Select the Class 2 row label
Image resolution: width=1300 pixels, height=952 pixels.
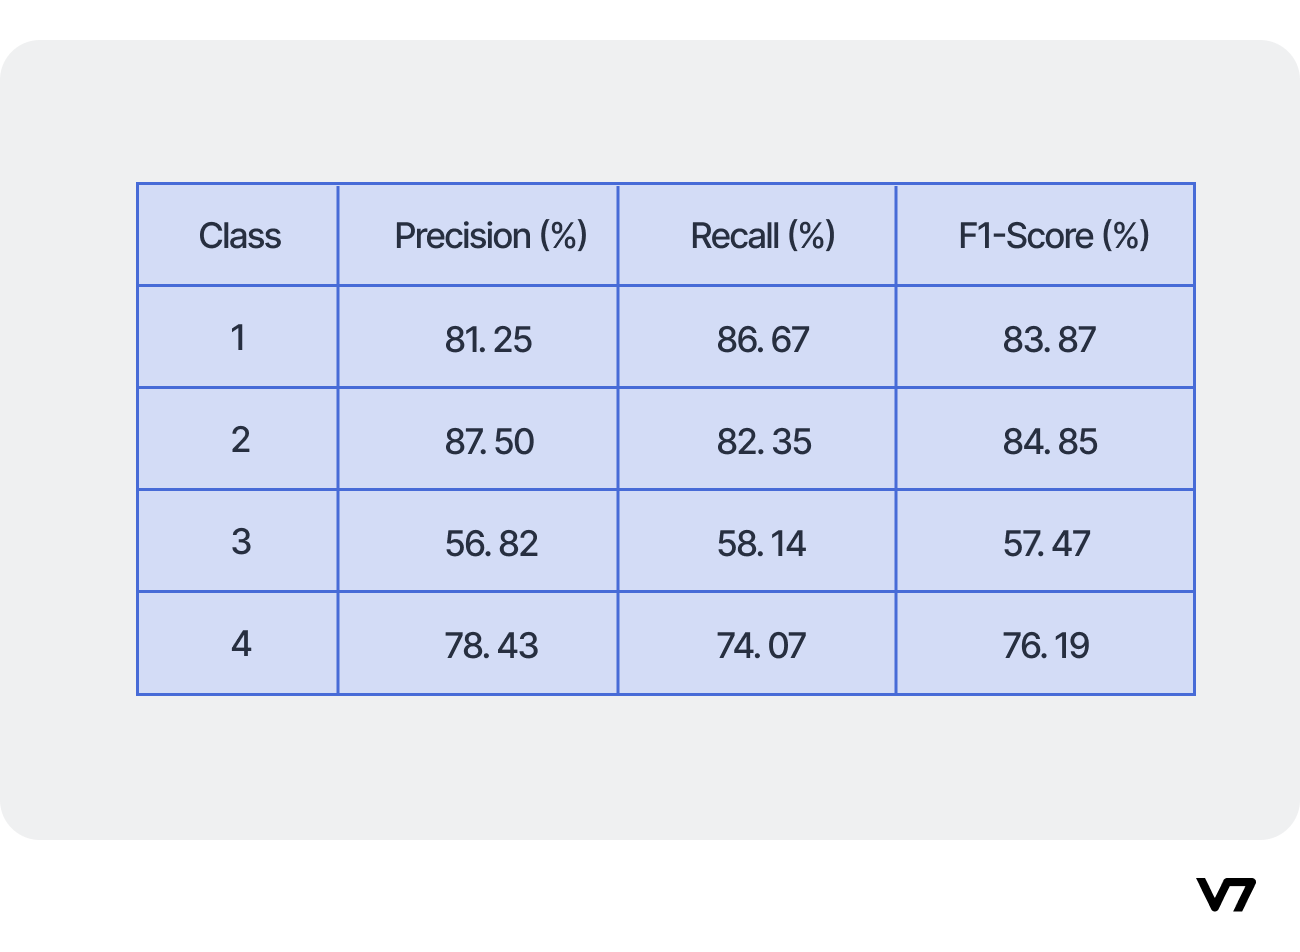(240, 440)
